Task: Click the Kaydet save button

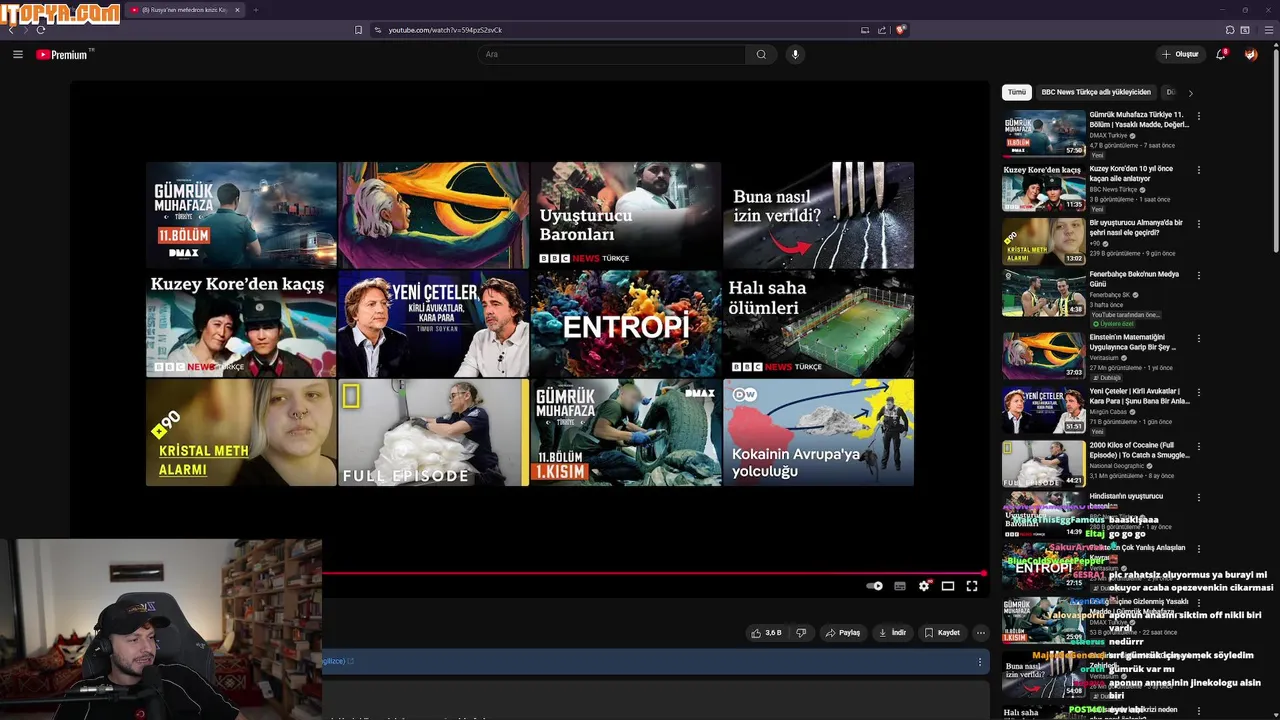Action: [942, 633]
